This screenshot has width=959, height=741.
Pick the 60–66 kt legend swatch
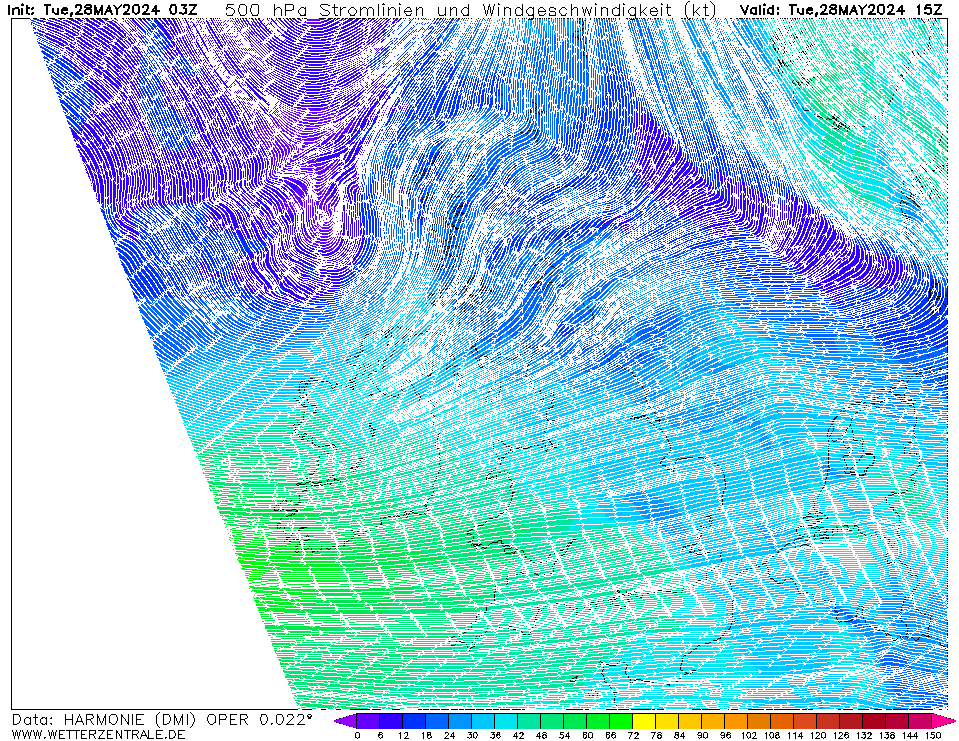599,721
